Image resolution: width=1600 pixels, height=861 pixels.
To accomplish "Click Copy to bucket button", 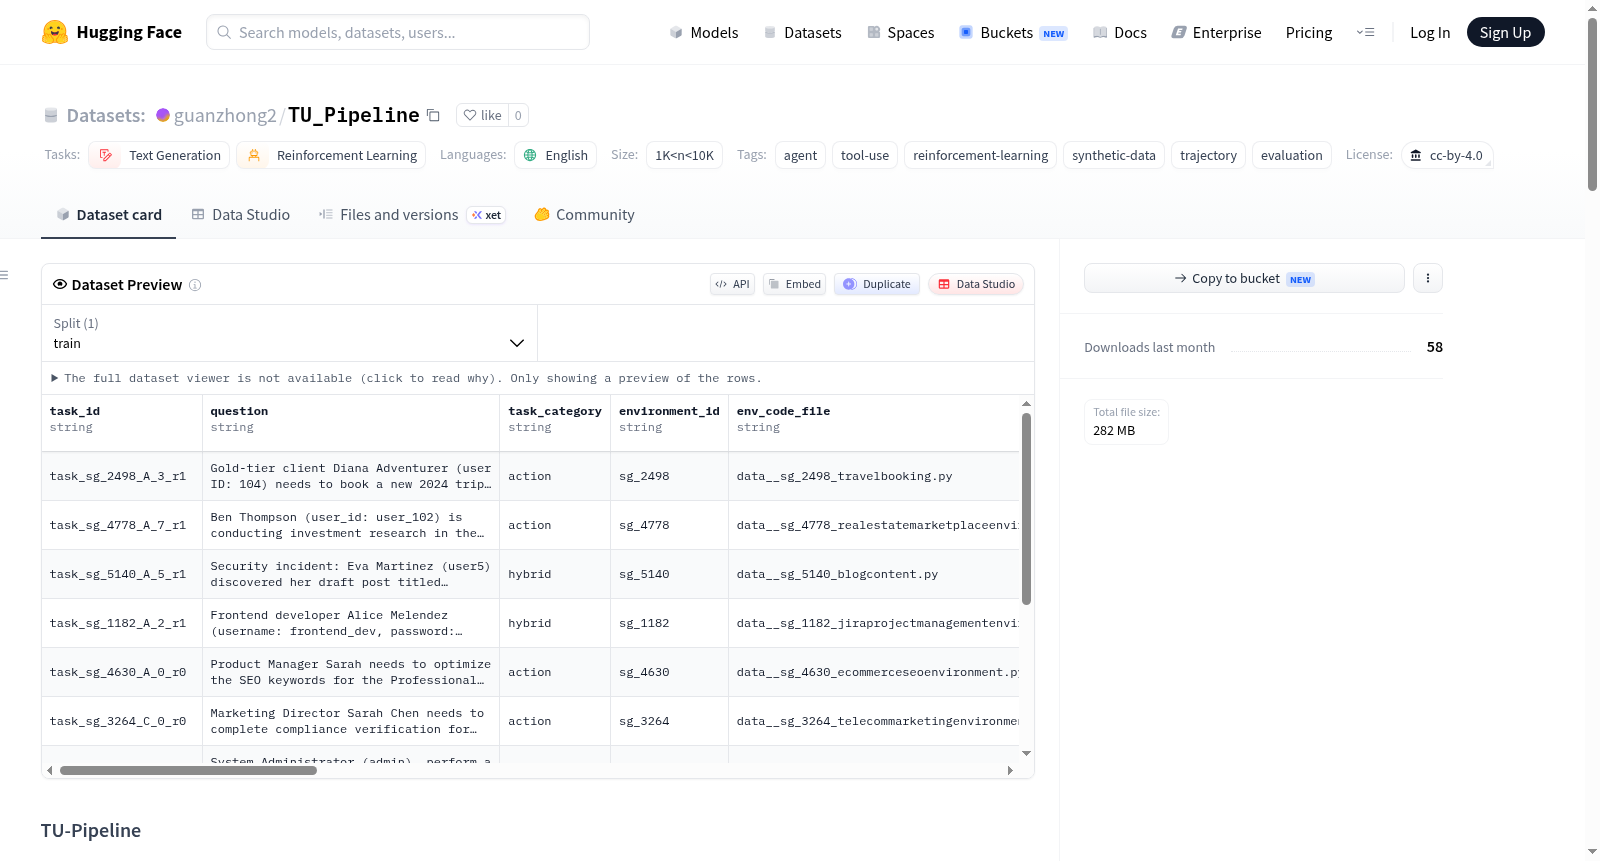I will (x=1244, y=278).
